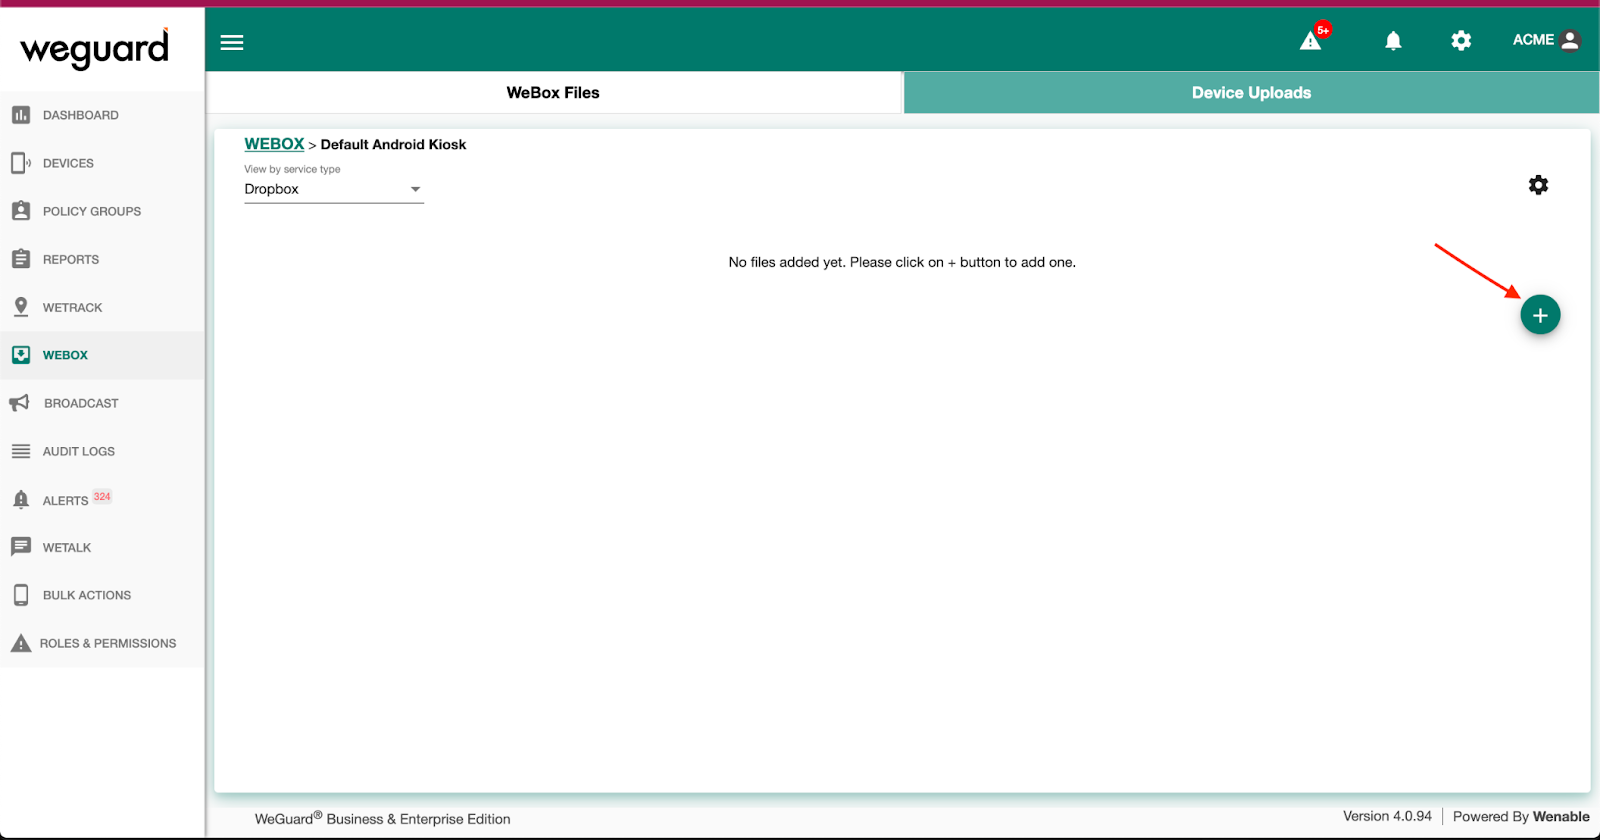Add a file with the plus button

point(1540,315)
